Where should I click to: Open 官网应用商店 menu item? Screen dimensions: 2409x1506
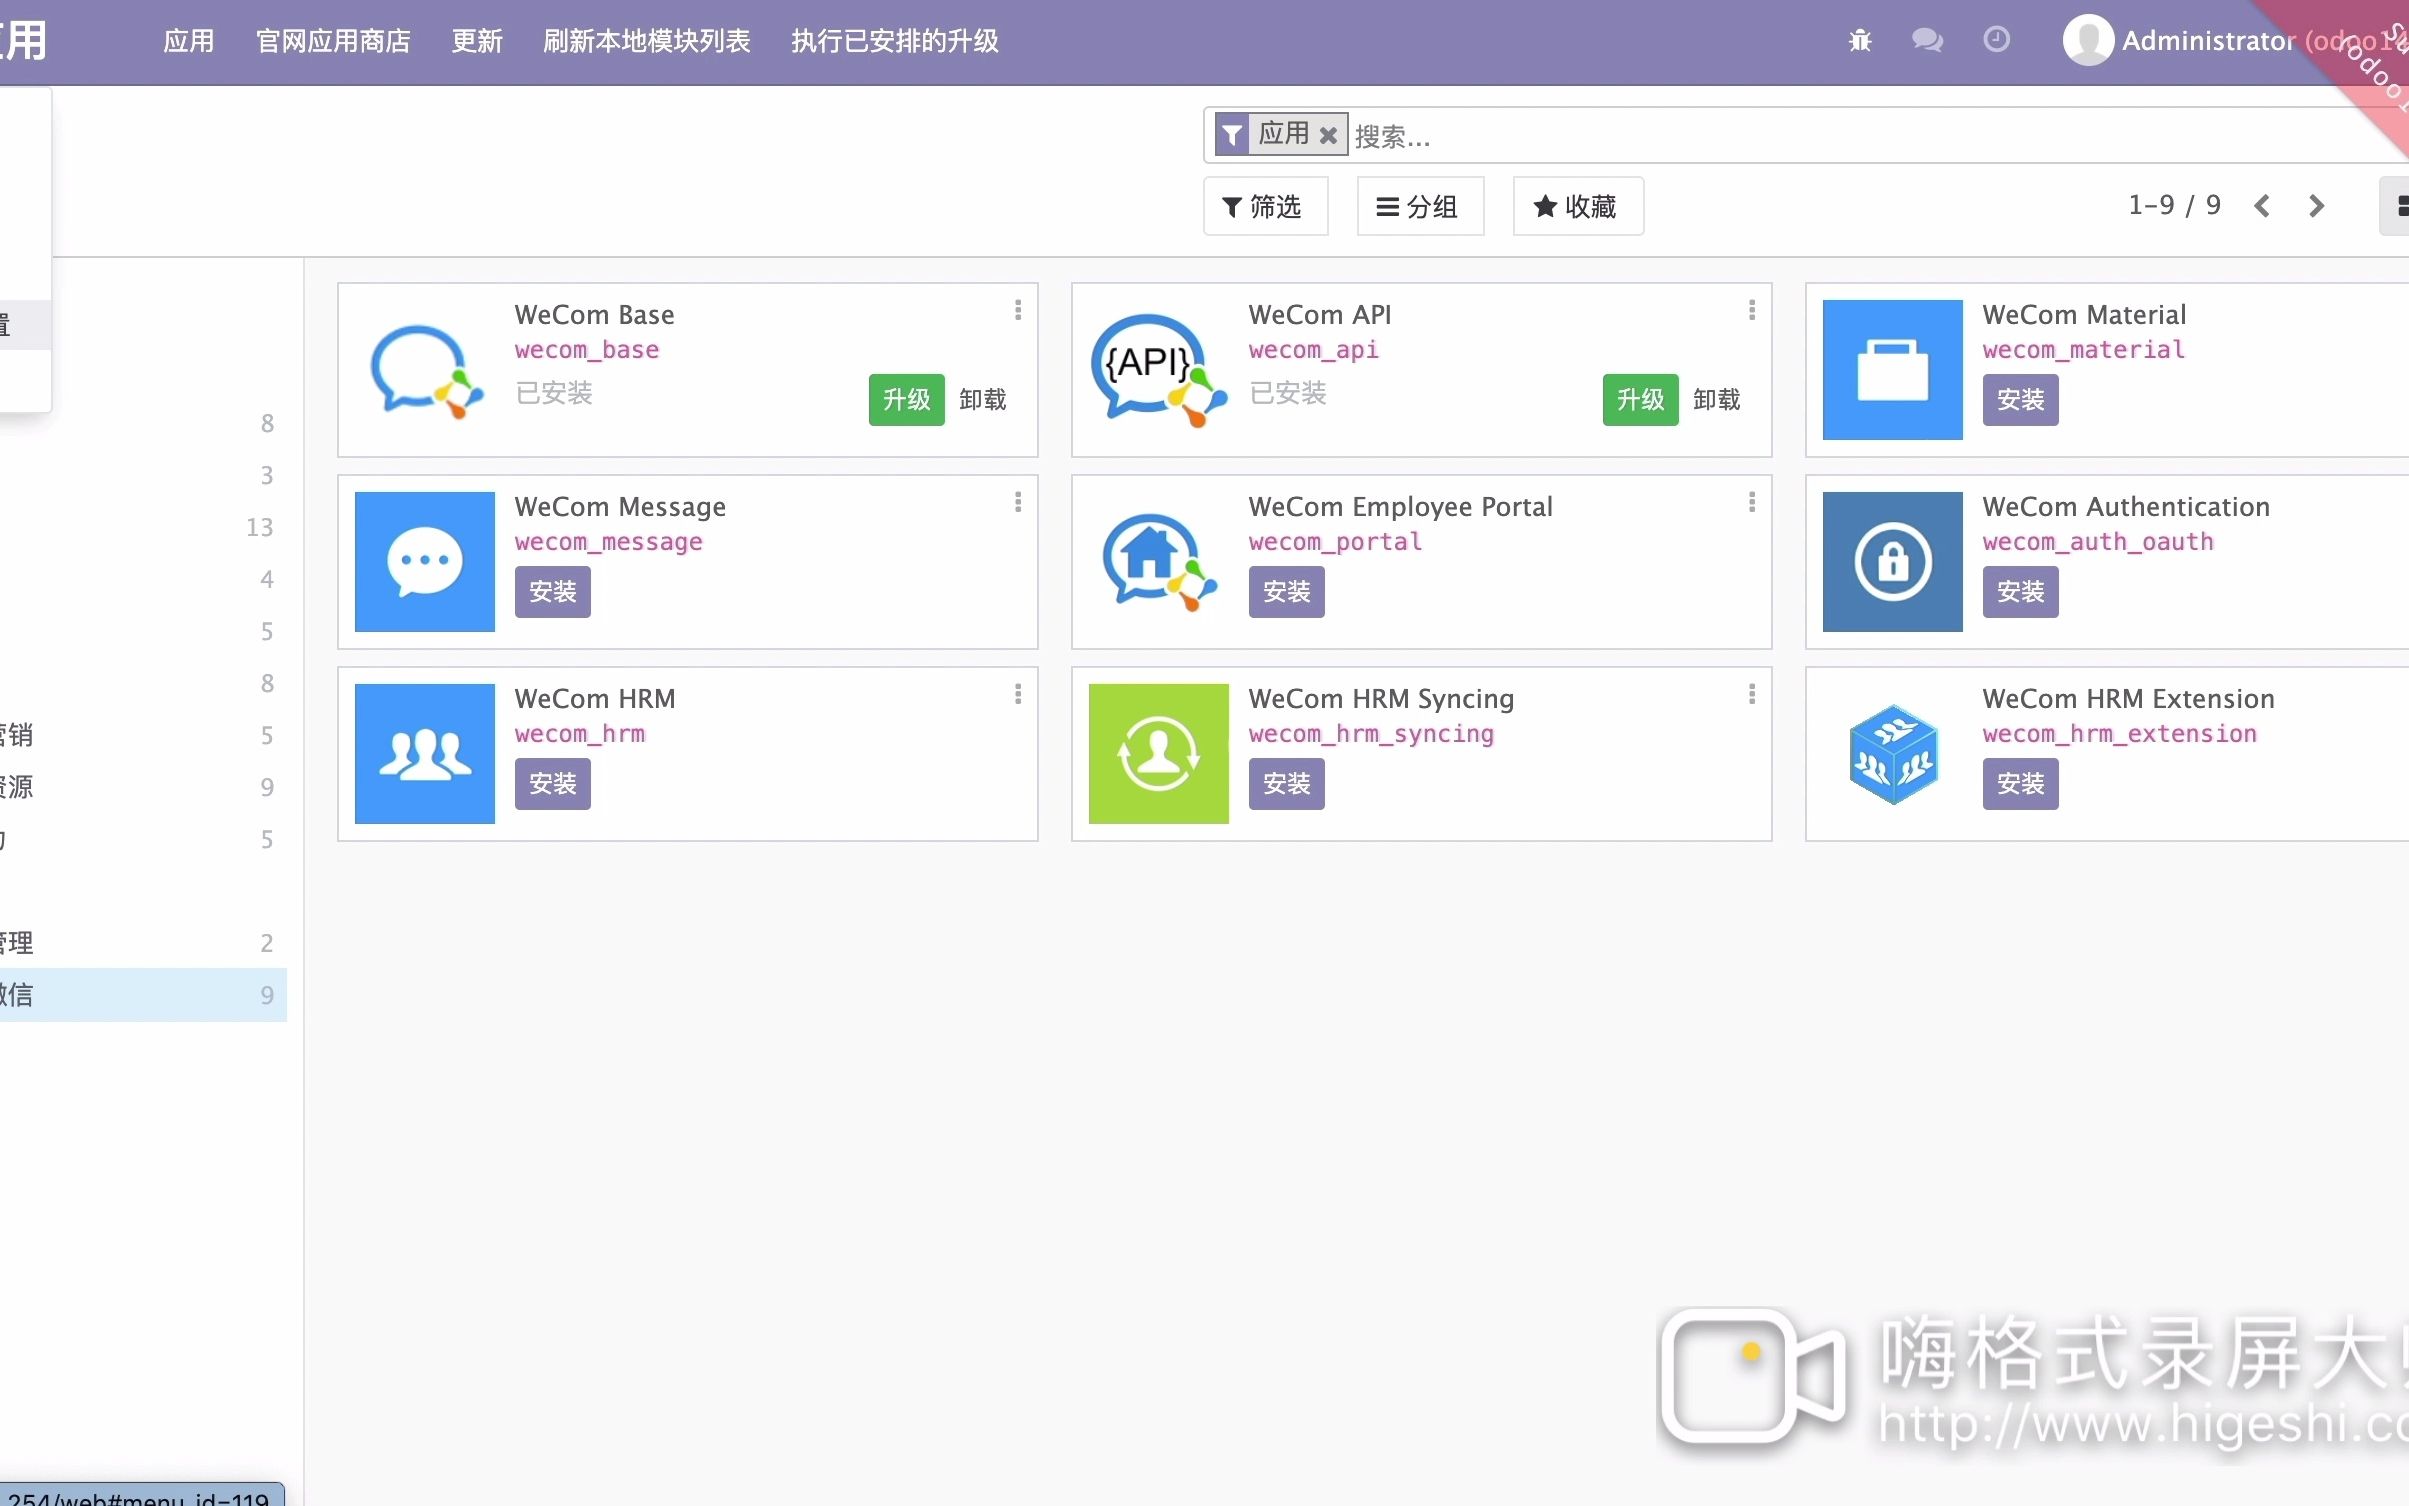pos(333,41)
